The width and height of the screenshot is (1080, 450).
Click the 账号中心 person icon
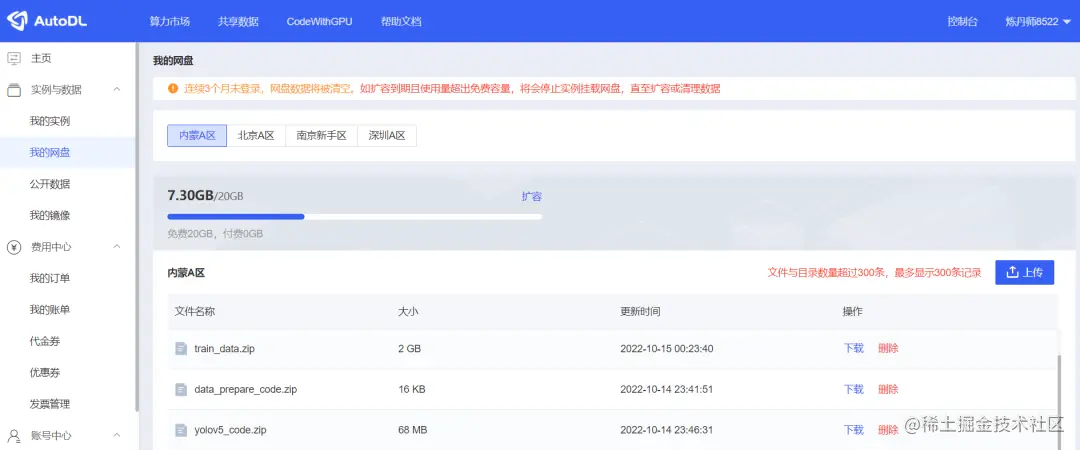(x=14, y=436)
